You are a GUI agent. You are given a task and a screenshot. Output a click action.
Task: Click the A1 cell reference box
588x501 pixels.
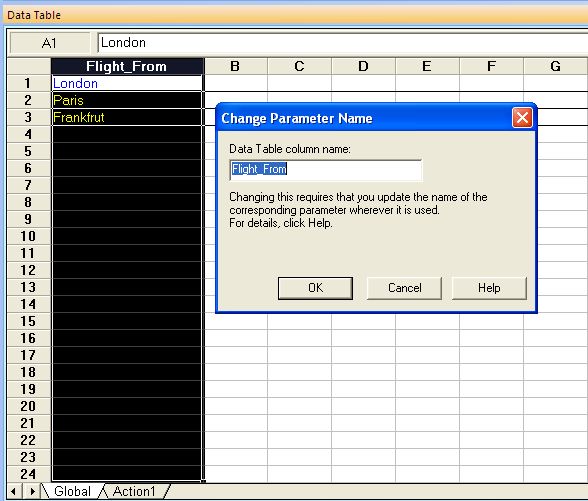click(x=50, y=43)
